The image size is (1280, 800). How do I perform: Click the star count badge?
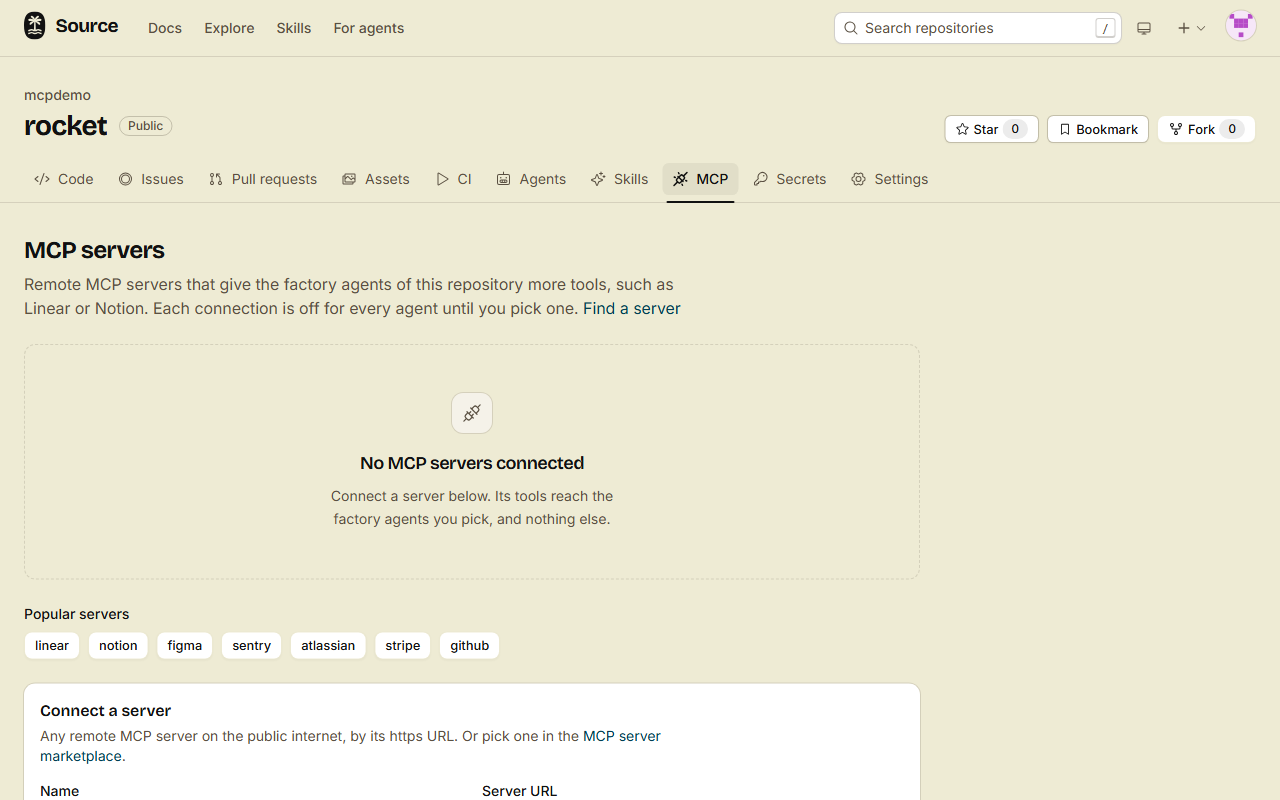pyautogui.click(x=1015, y=129)
